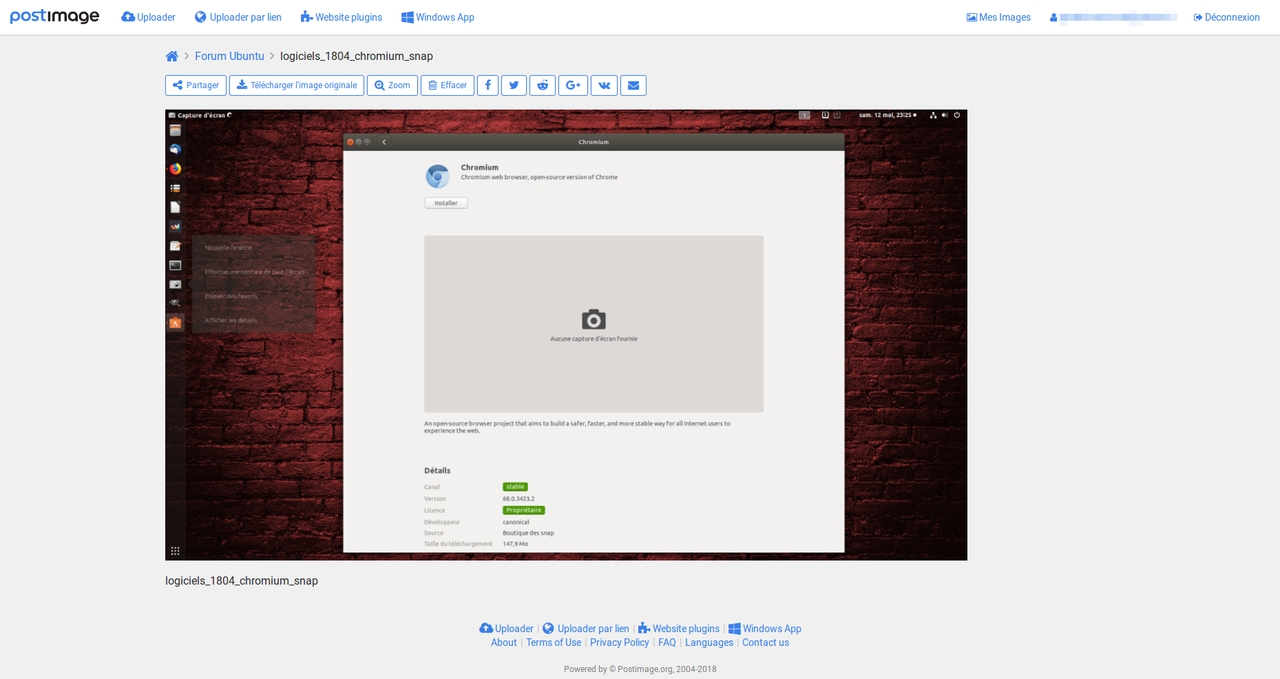Share image on Twitter
This screenshot has height=679, width=1280.
514,85
